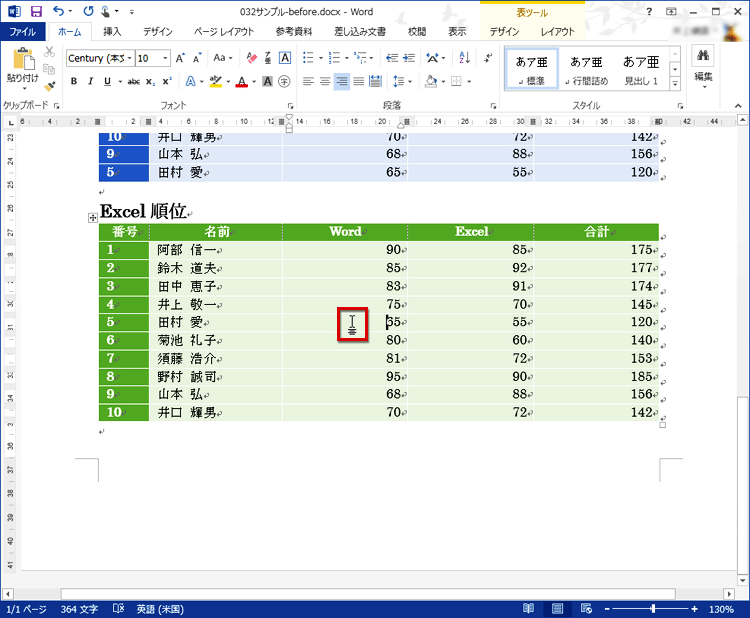Toggle Italic formatting

click(90, 82)
